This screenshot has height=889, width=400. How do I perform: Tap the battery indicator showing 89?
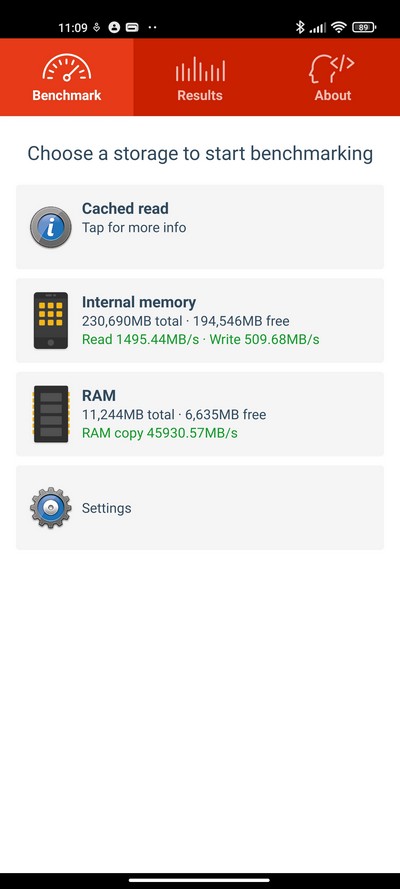(364, 27)
